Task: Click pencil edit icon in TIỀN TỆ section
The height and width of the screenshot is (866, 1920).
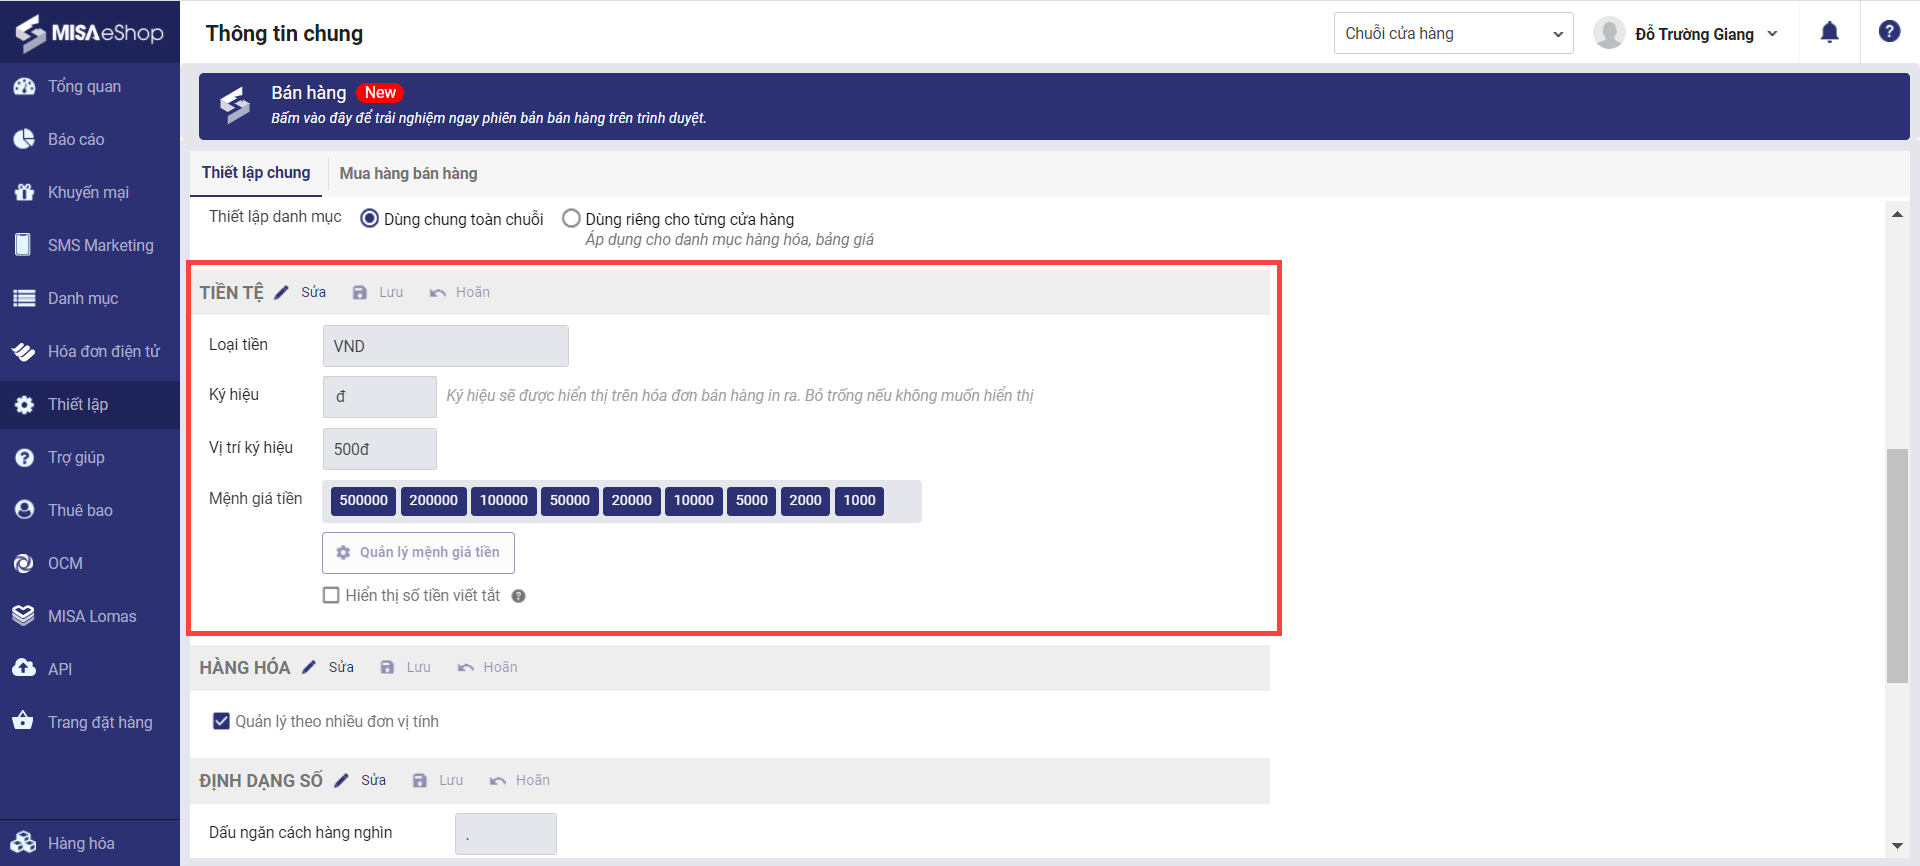Action: pyautogui.click(x=282, y=292)
